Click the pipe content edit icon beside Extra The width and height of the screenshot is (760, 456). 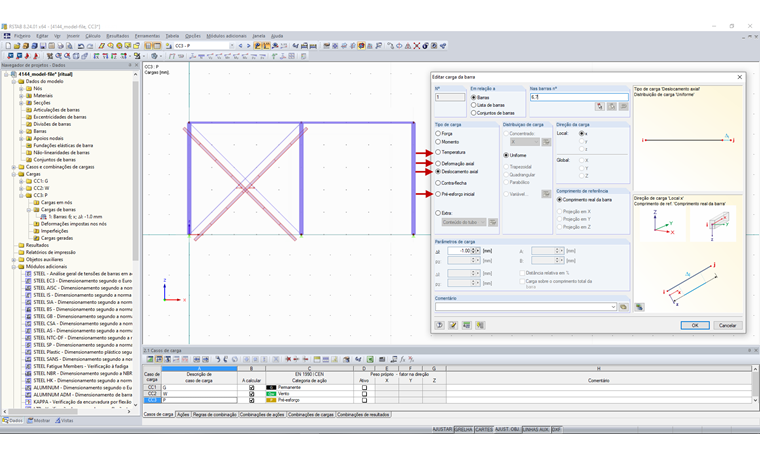click(493, 222)
